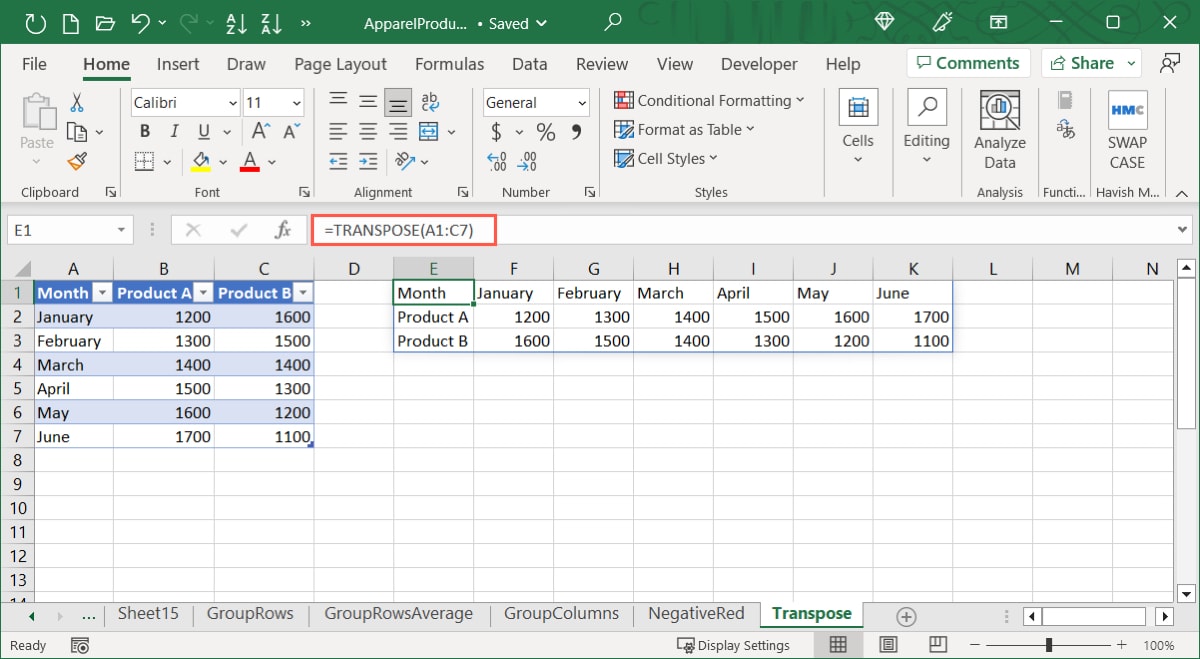Select the NegativeRed sheet tab
This screenshot has width=1200, height=659.
(x=696, y=613)
